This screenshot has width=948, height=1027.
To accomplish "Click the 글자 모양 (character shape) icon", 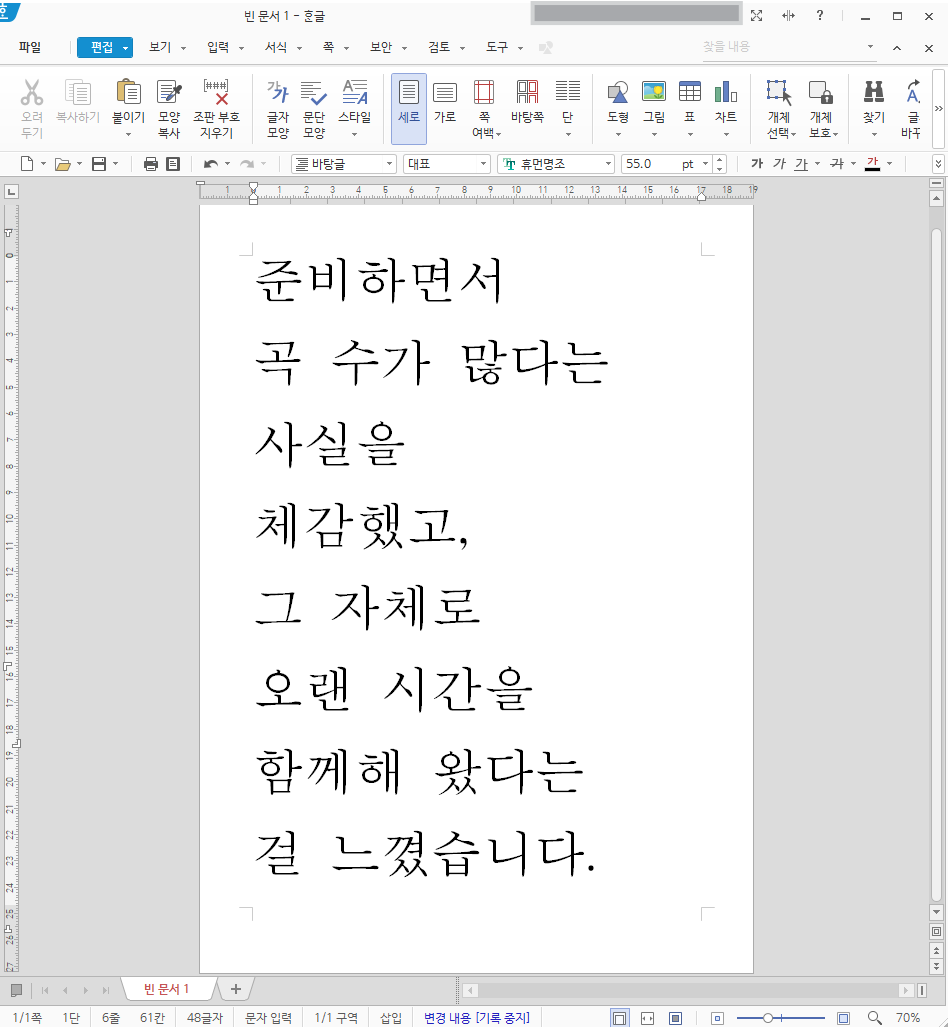I will coord(277,100).
